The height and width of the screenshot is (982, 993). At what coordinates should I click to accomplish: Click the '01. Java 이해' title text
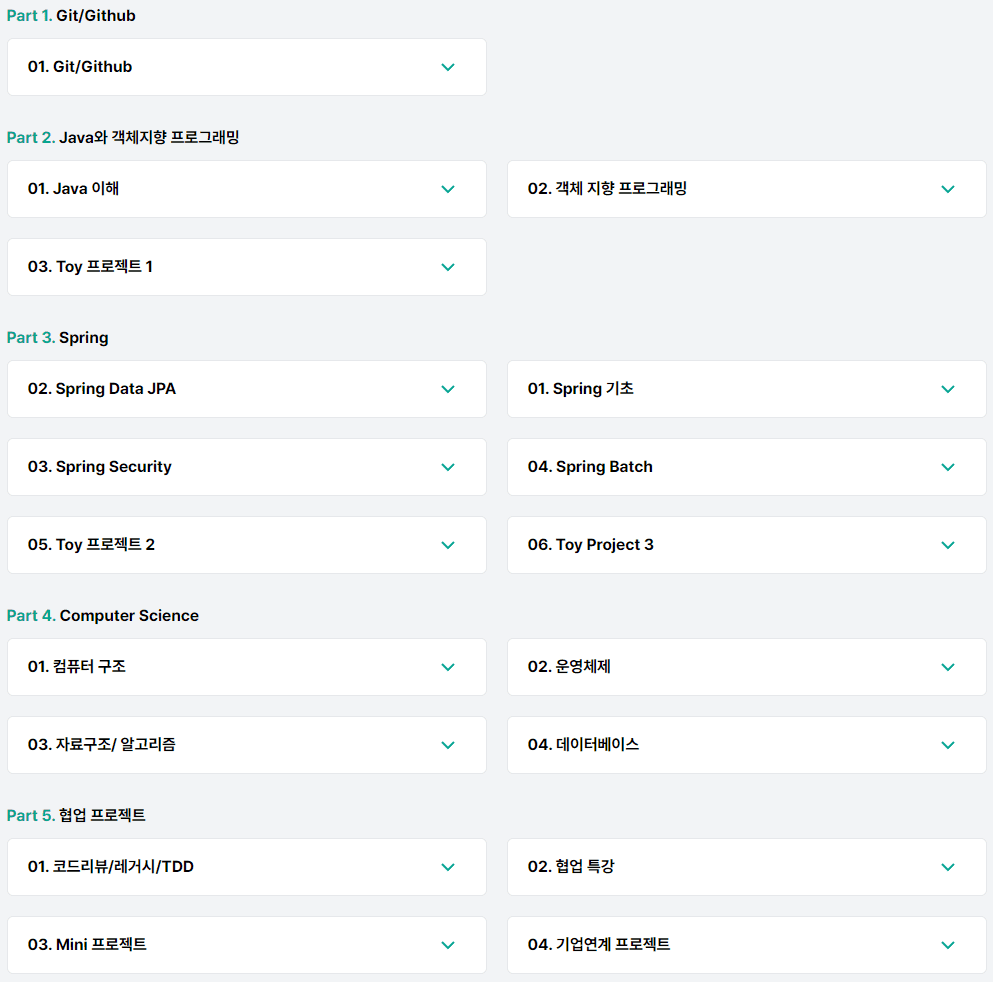coord(73,189)
